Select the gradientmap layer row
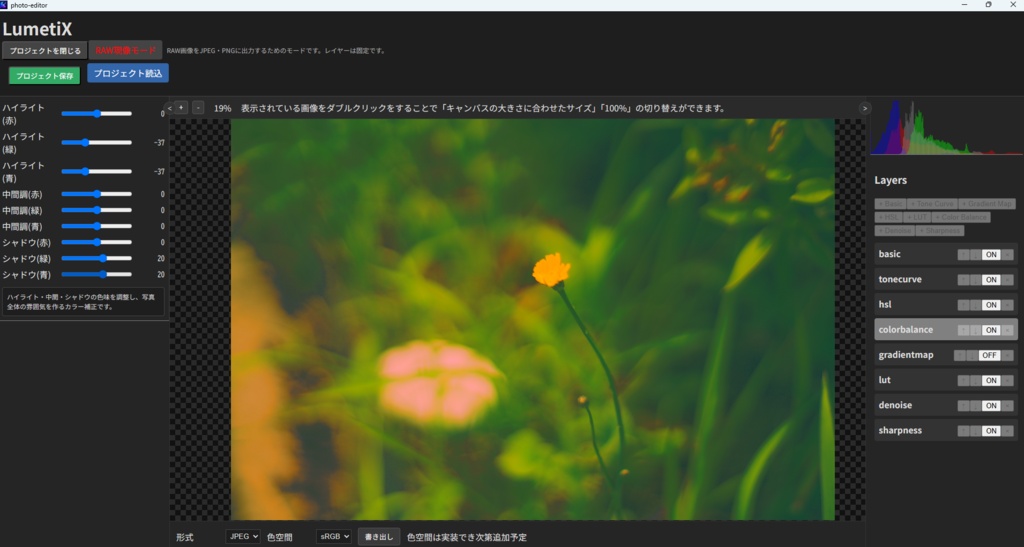1024x547 pixels. pyautogui.click(x=946, y=355)
